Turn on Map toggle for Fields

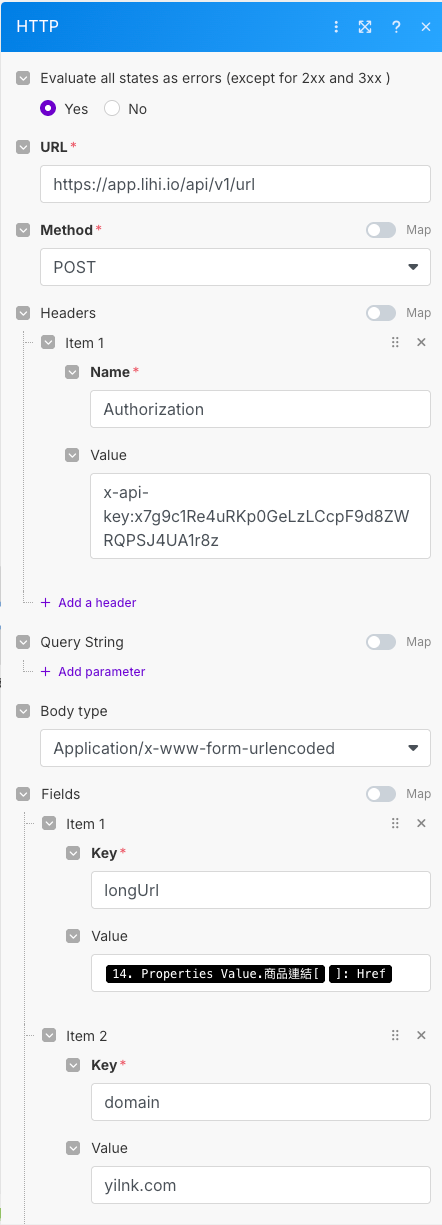[x=381, y=794]
